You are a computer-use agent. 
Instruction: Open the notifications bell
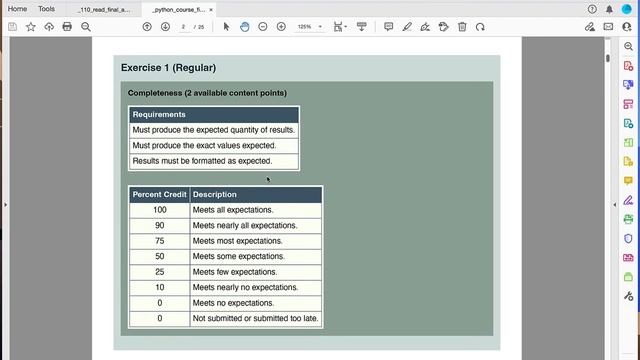pos(609,9)
